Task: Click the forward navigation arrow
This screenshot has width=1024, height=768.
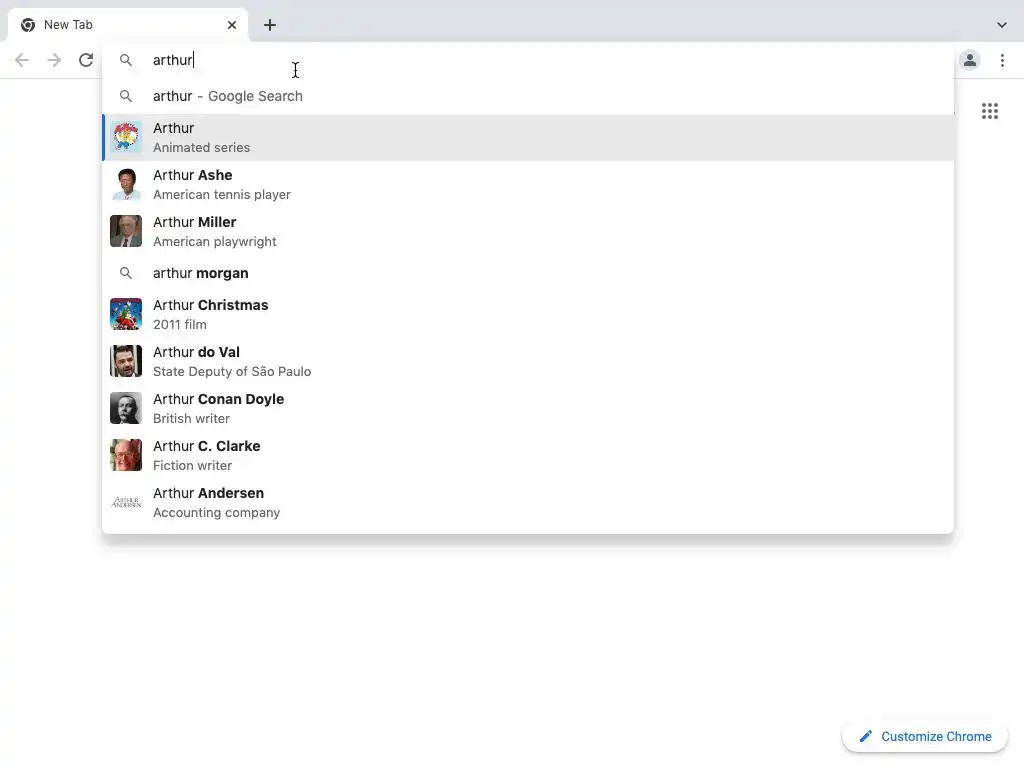Action: [54, 60]
